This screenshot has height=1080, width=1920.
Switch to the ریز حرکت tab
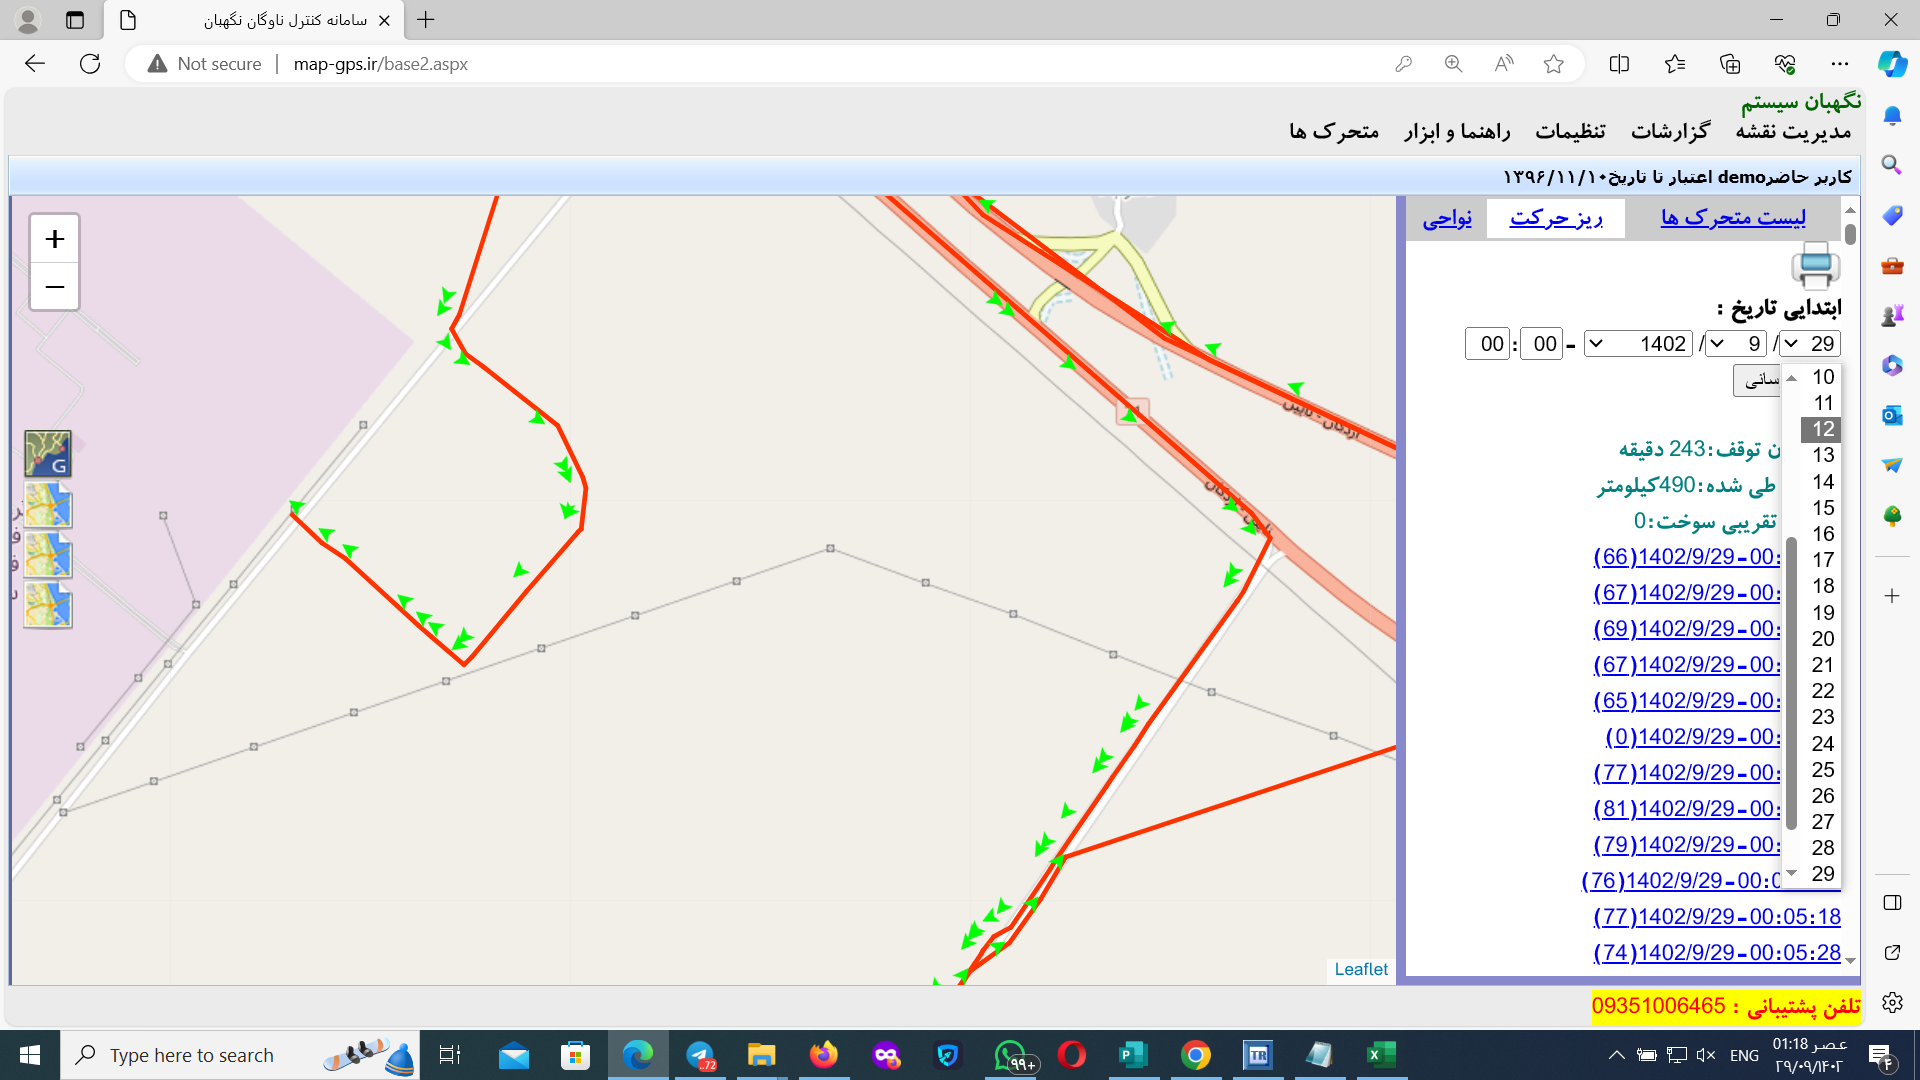pos(1556,217)
